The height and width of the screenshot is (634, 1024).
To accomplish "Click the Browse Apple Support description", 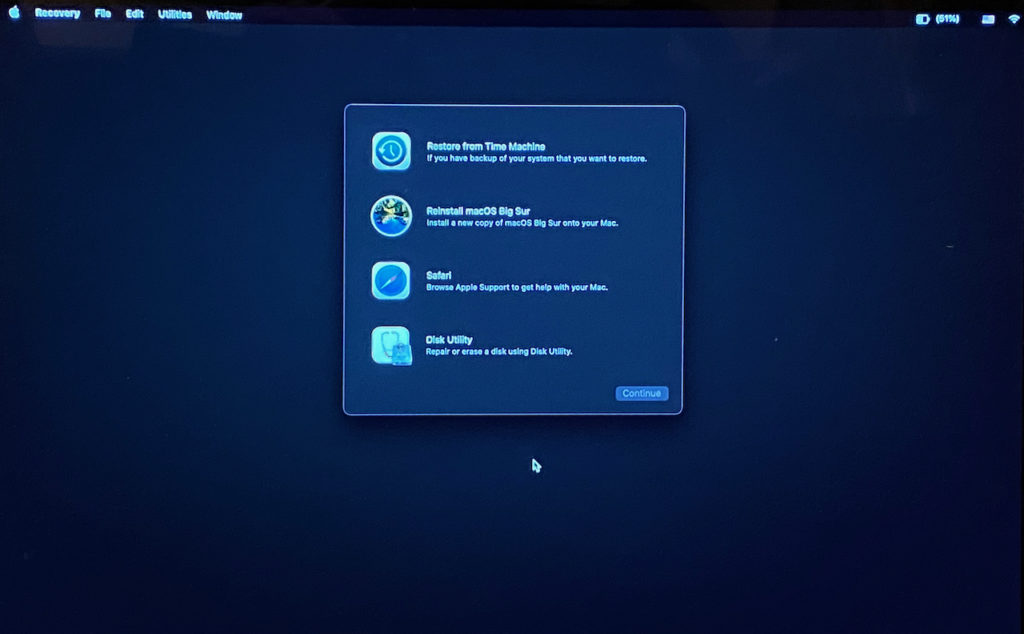I will coord(517,287).
